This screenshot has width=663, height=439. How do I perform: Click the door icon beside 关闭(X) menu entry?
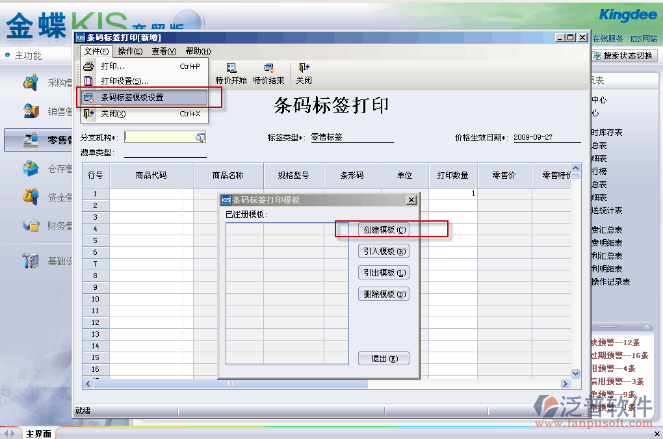pos(88,114)
